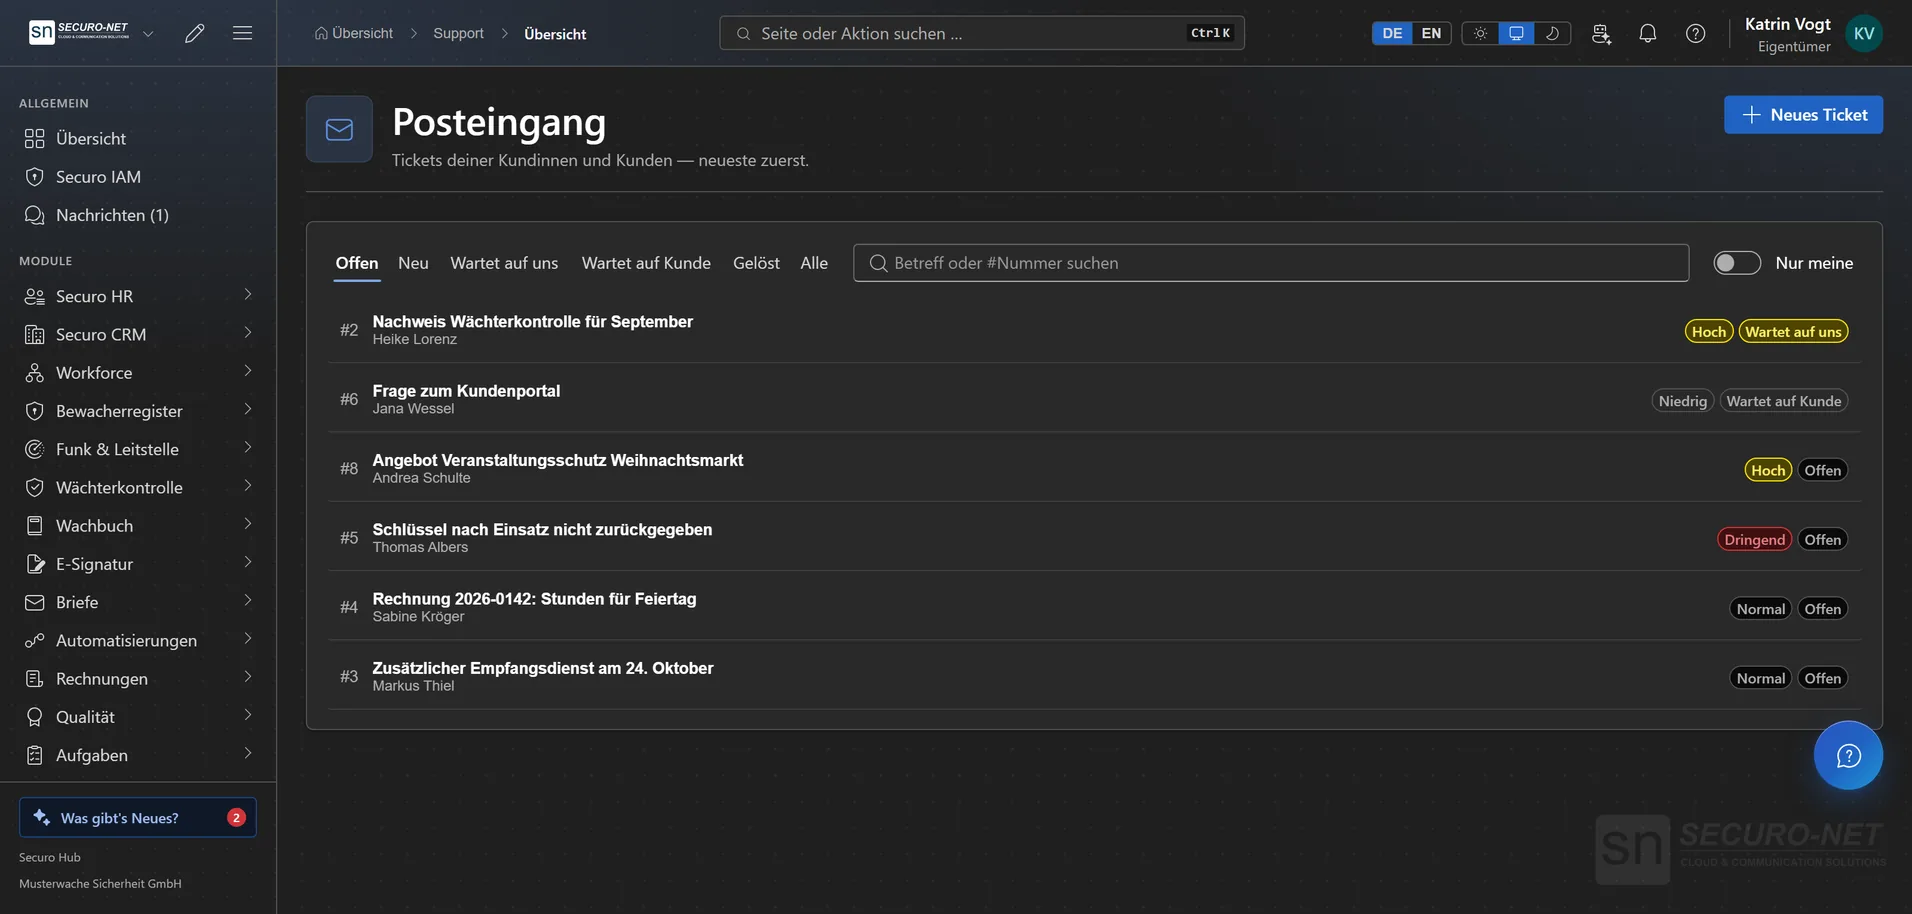Select the light theme sun icon

(x=1480, y=33)
